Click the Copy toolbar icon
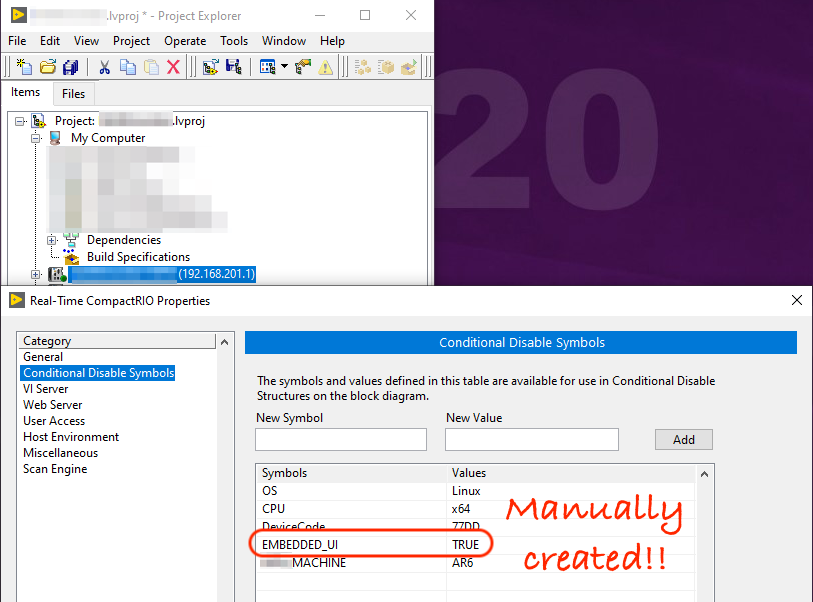This screenshot has width=813, height=602. click(x=128, y=67)
